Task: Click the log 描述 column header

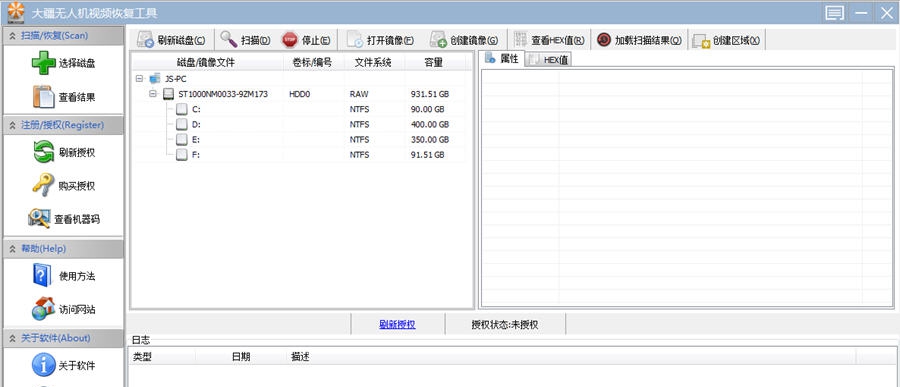Action: point(300,357)
